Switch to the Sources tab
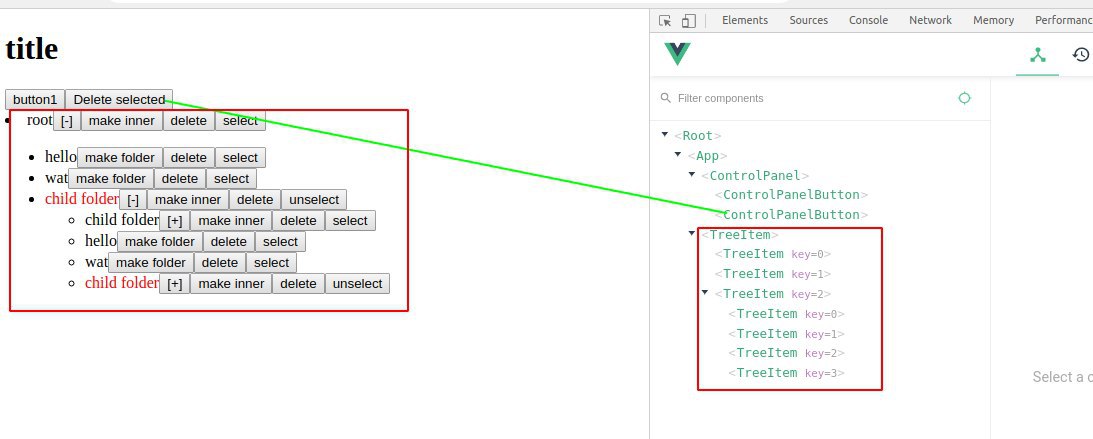 click(809, 20)
